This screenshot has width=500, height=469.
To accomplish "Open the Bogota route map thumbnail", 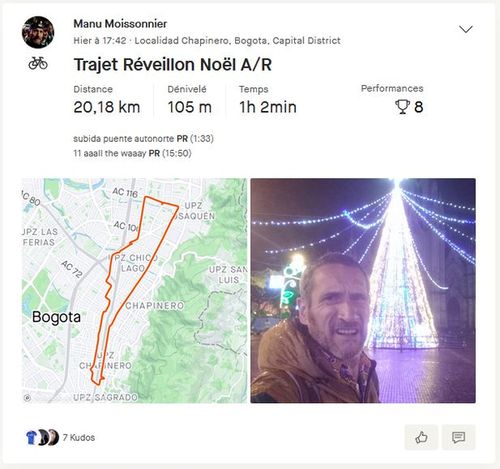I will [134, 290].
